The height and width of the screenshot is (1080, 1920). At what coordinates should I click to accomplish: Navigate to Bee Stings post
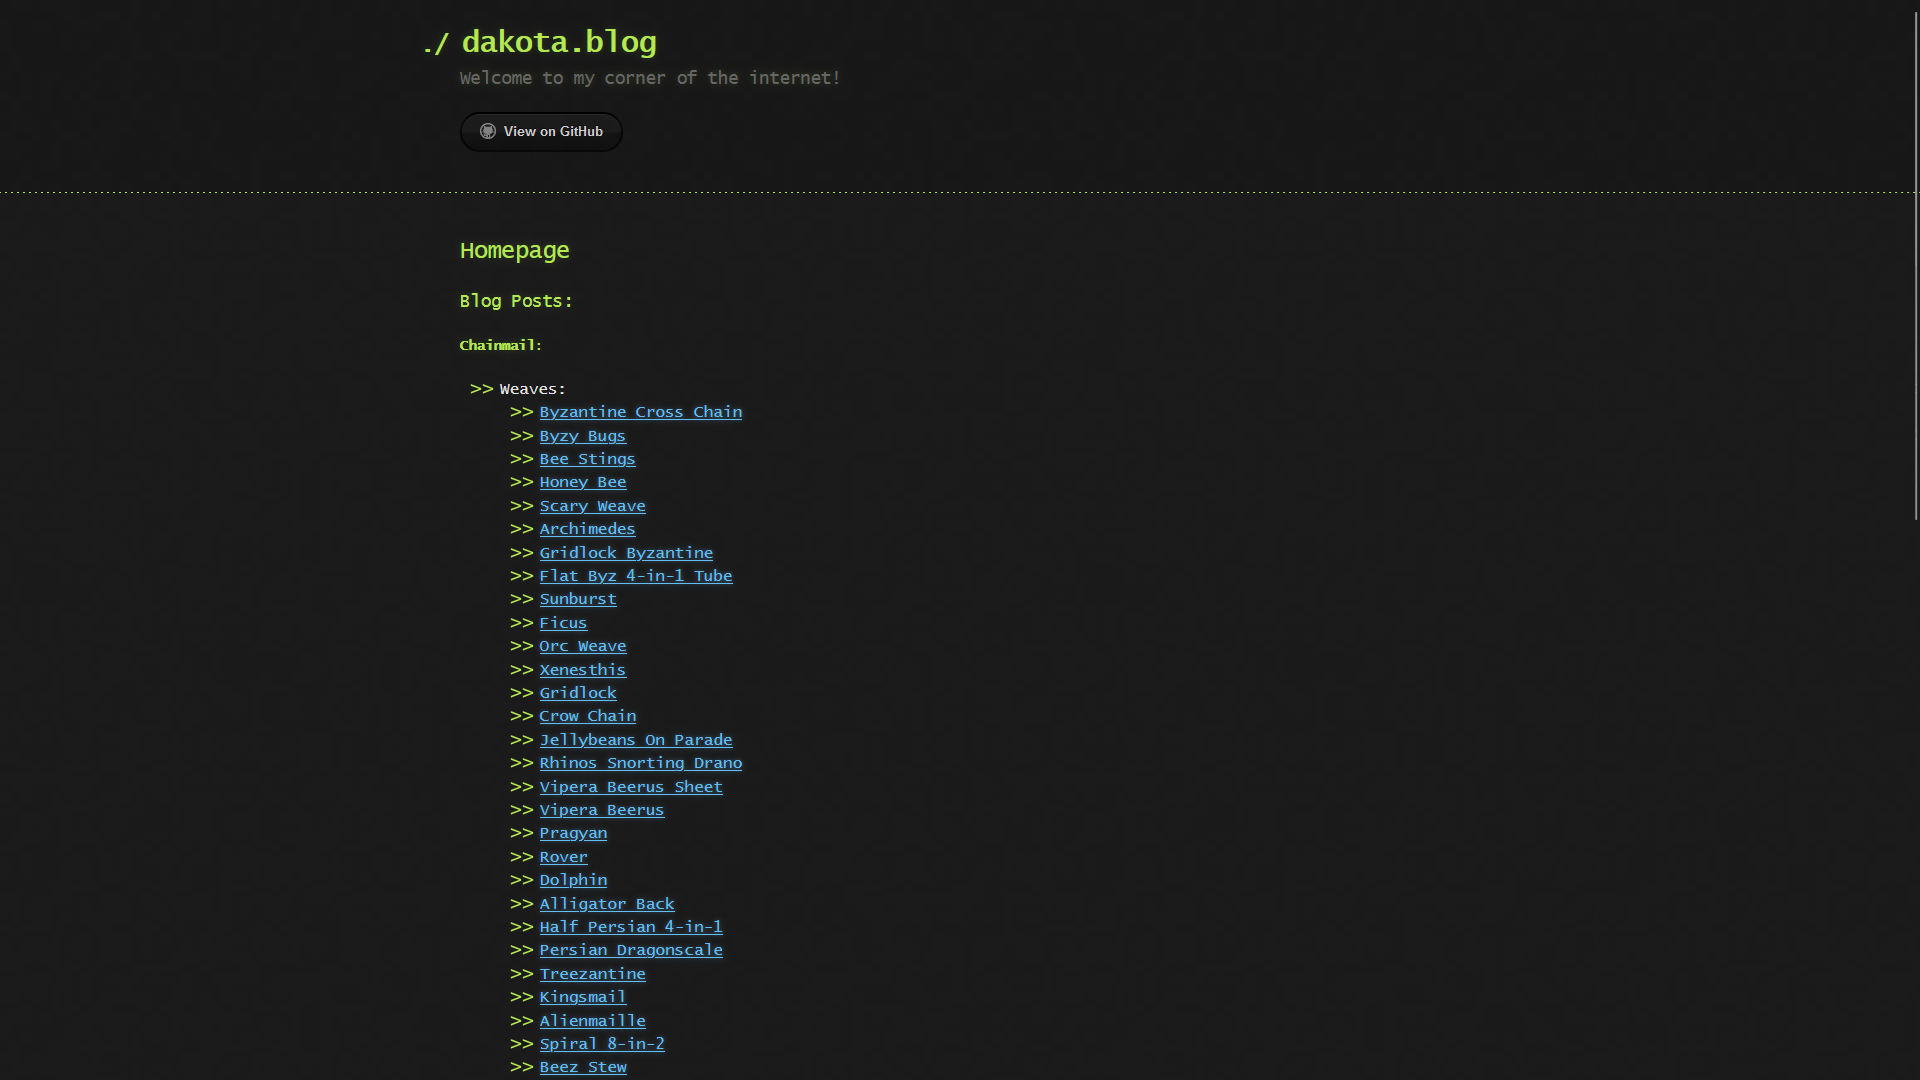[x=587, y=458]
